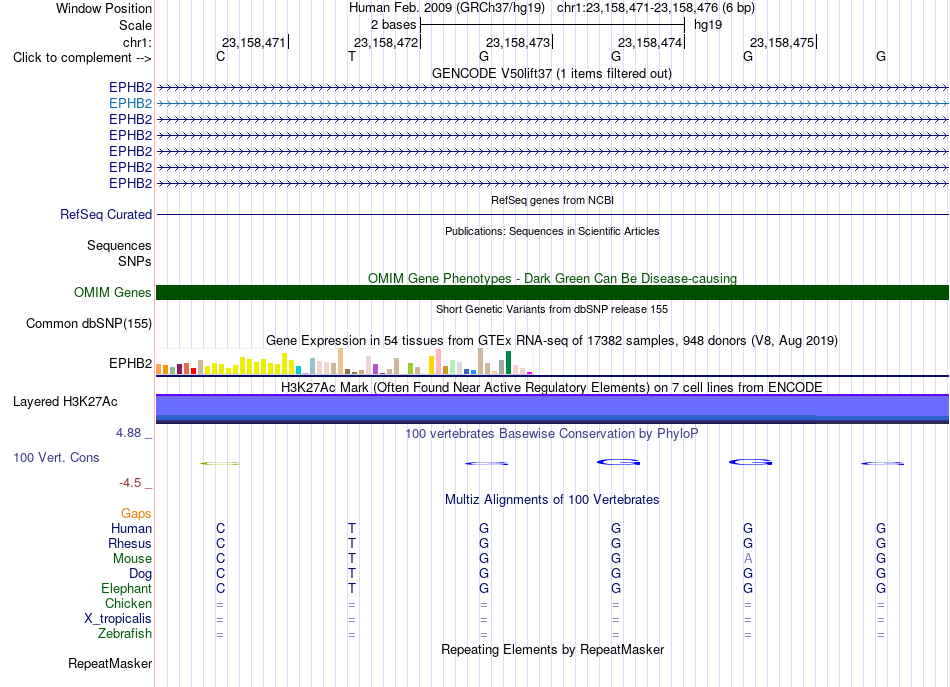The width and height of the screenshot is (950, 687).
Task: Click the 4.88 PhyloP maximum value
Action: [128, 433]
